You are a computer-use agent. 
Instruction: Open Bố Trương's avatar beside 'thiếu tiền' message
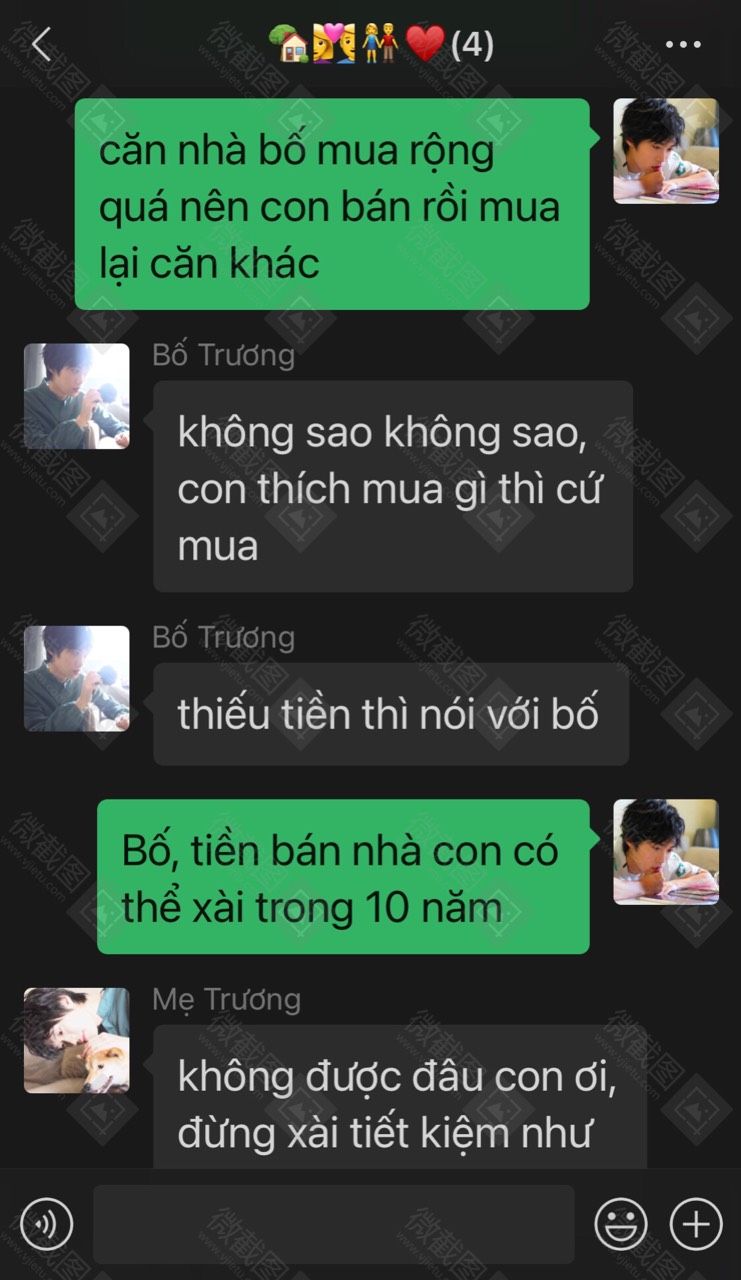pos(76,678)
